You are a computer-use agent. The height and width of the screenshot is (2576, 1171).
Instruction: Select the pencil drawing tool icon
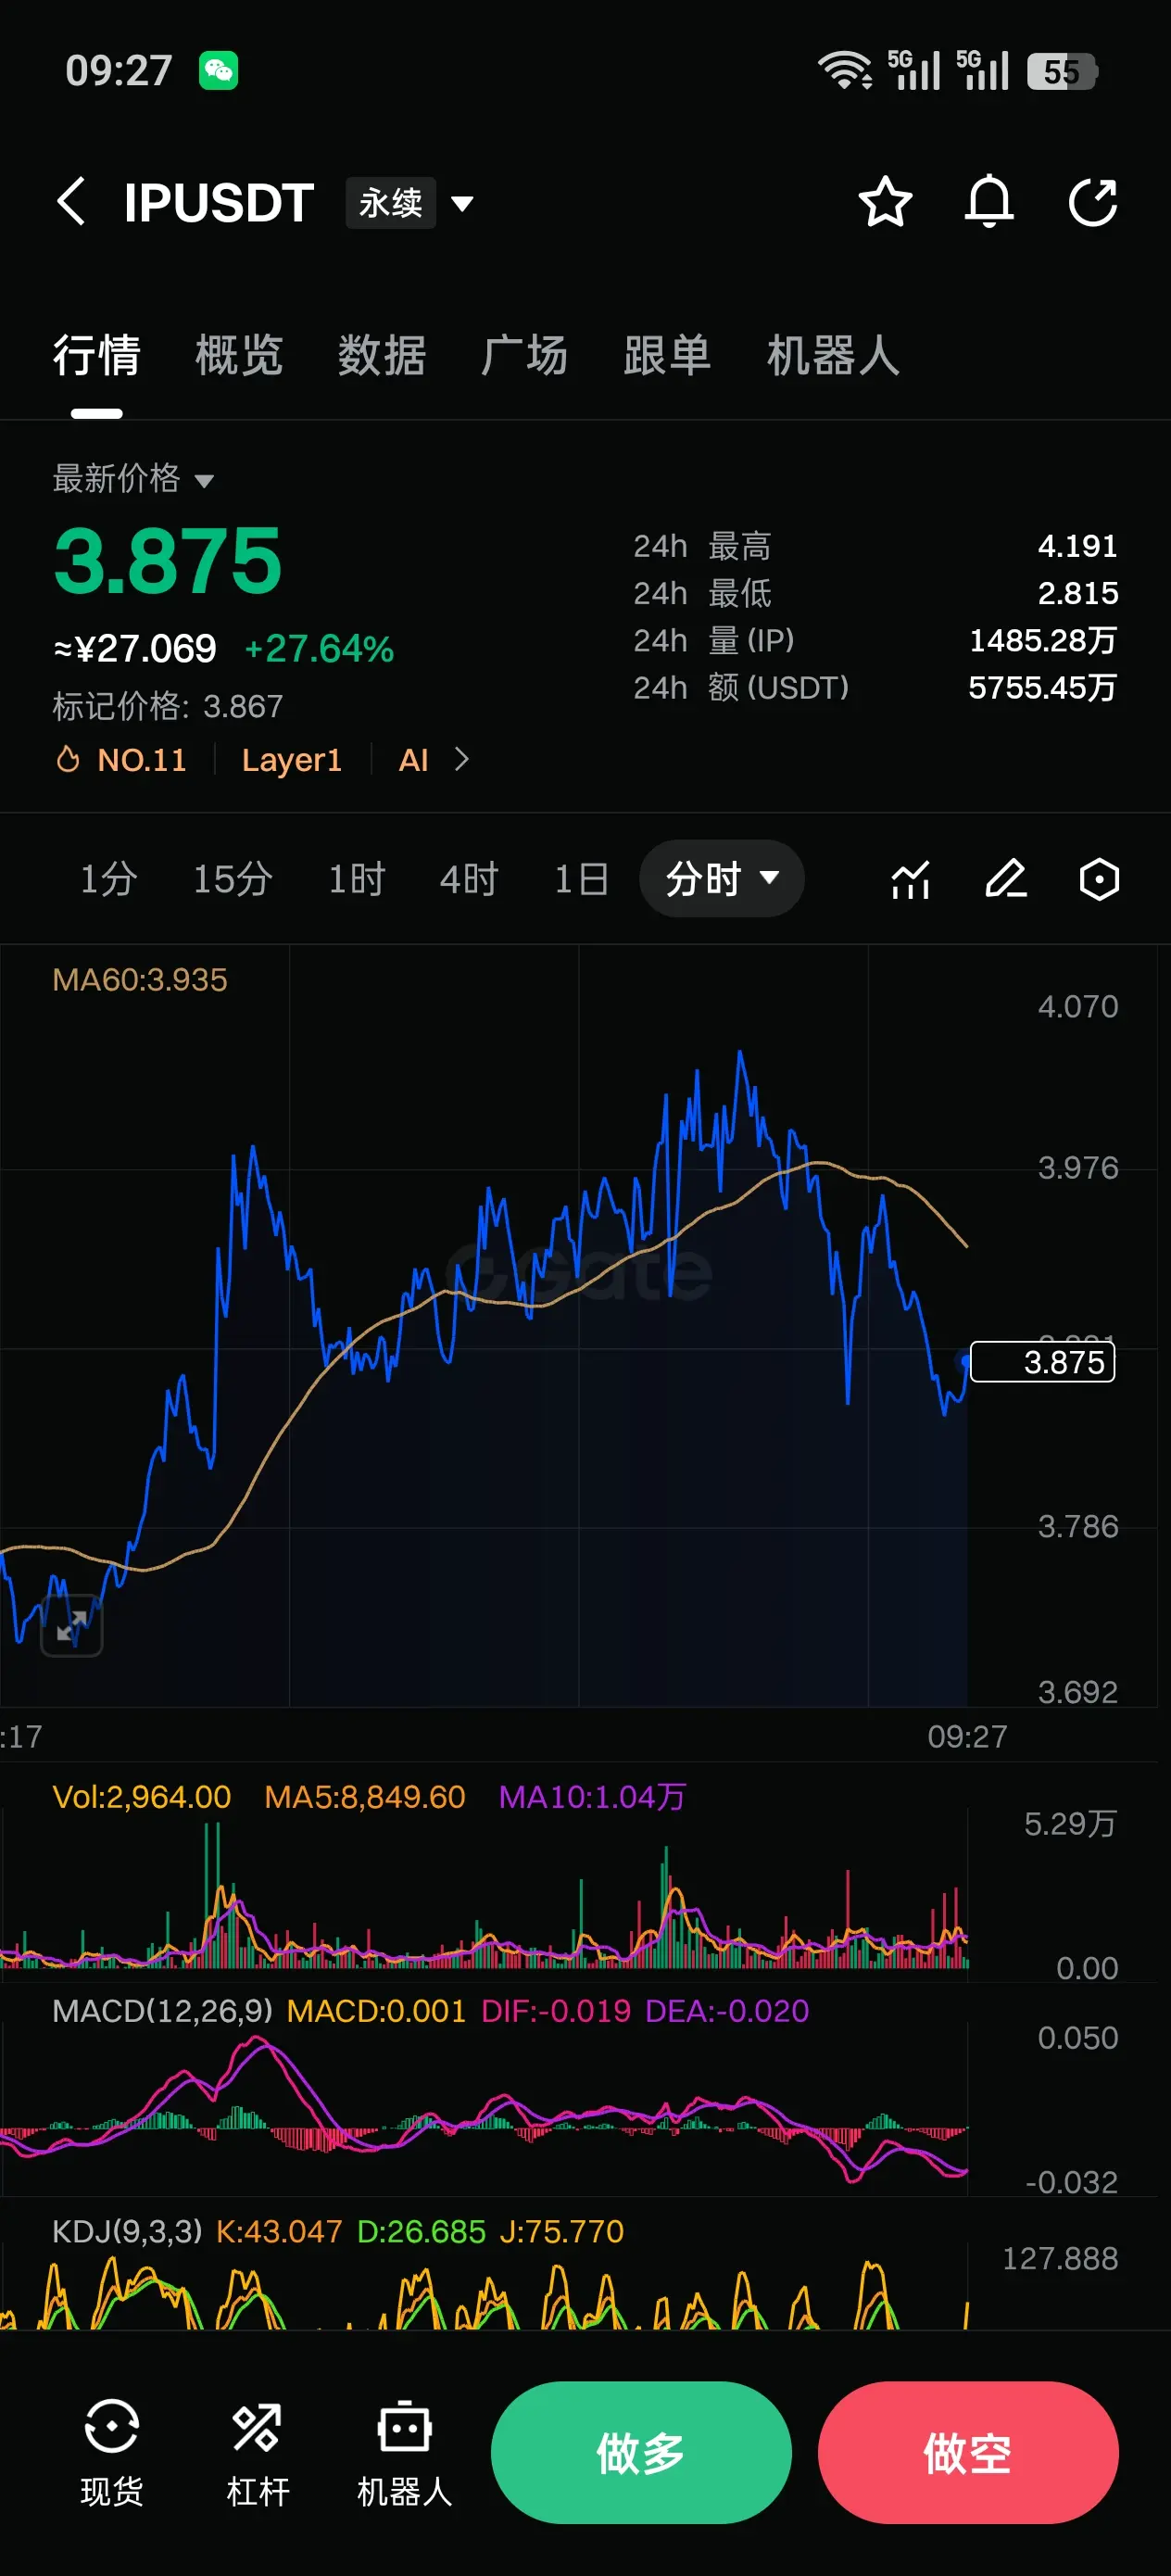[x=1005, y=879]
